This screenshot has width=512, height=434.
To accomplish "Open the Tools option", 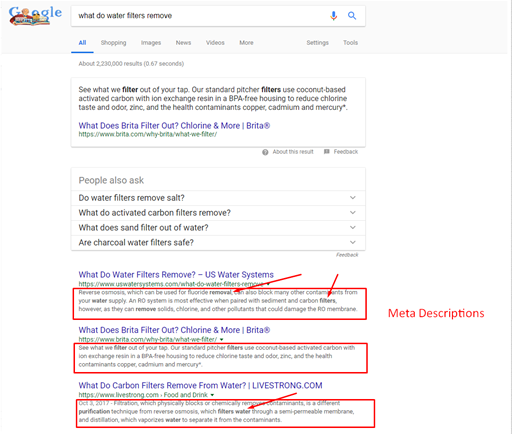I will click(x=350, y=43).
